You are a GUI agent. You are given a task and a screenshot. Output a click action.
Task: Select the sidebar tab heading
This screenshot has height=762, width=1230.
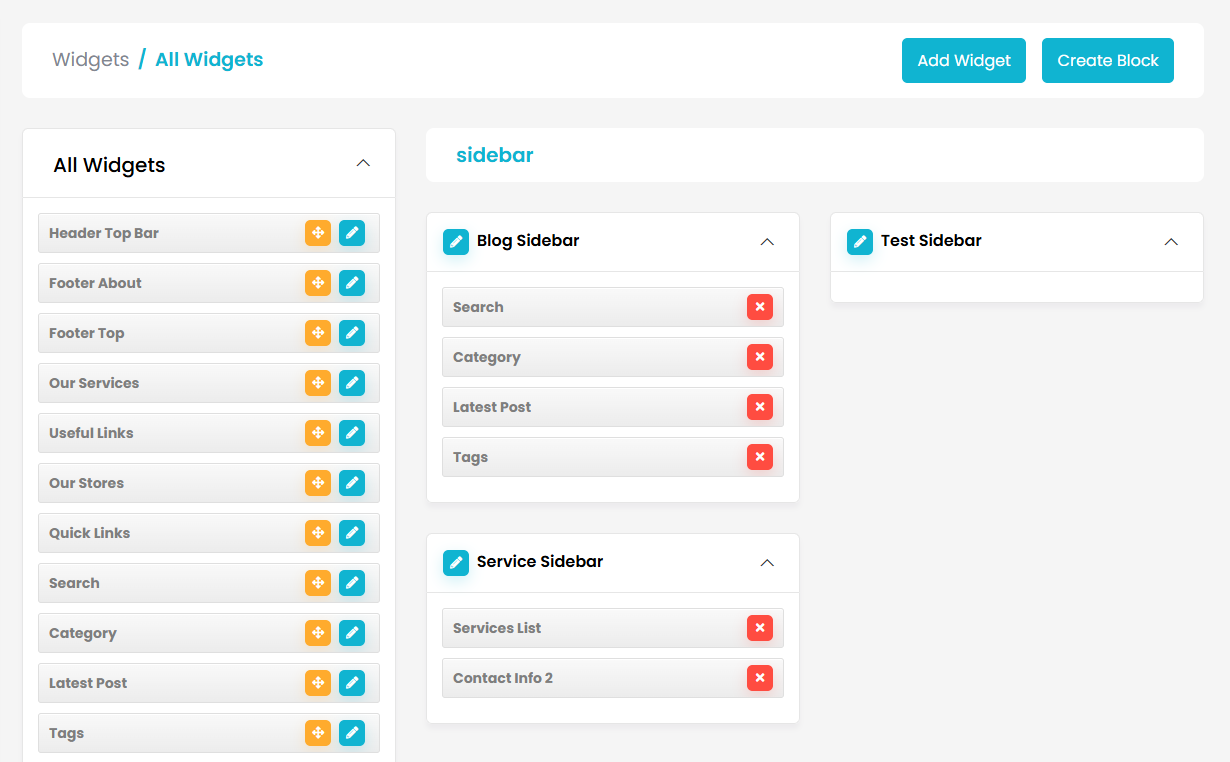pyautogui.click(x=495, y=155)
